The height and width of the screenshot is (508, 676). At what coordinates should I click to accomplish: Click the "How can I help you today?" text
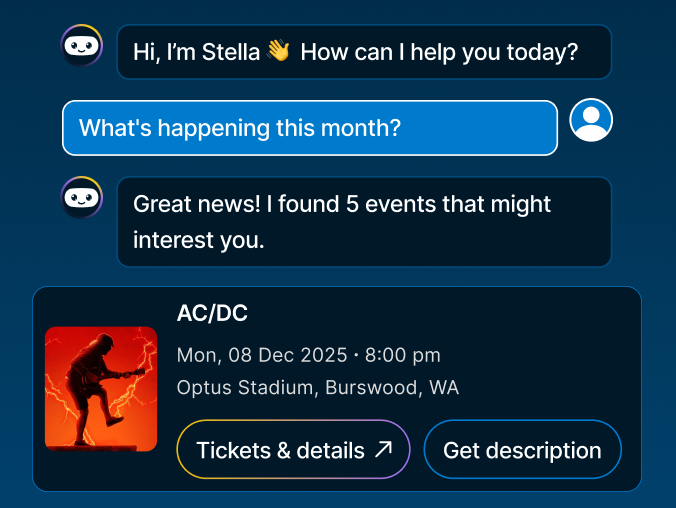[439, 52]
